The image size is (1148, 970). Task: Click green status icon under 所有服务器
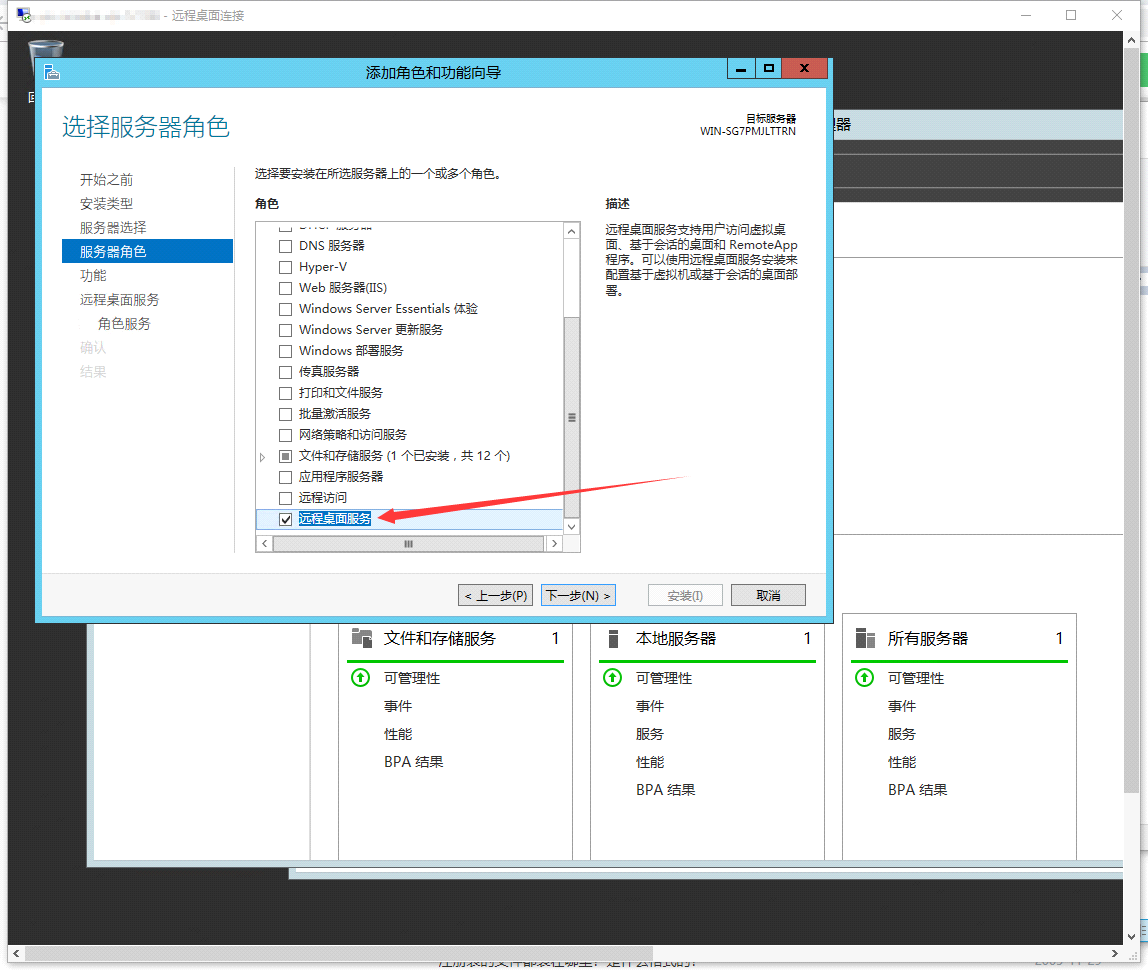pyautogui.click(x=865, y=678)
